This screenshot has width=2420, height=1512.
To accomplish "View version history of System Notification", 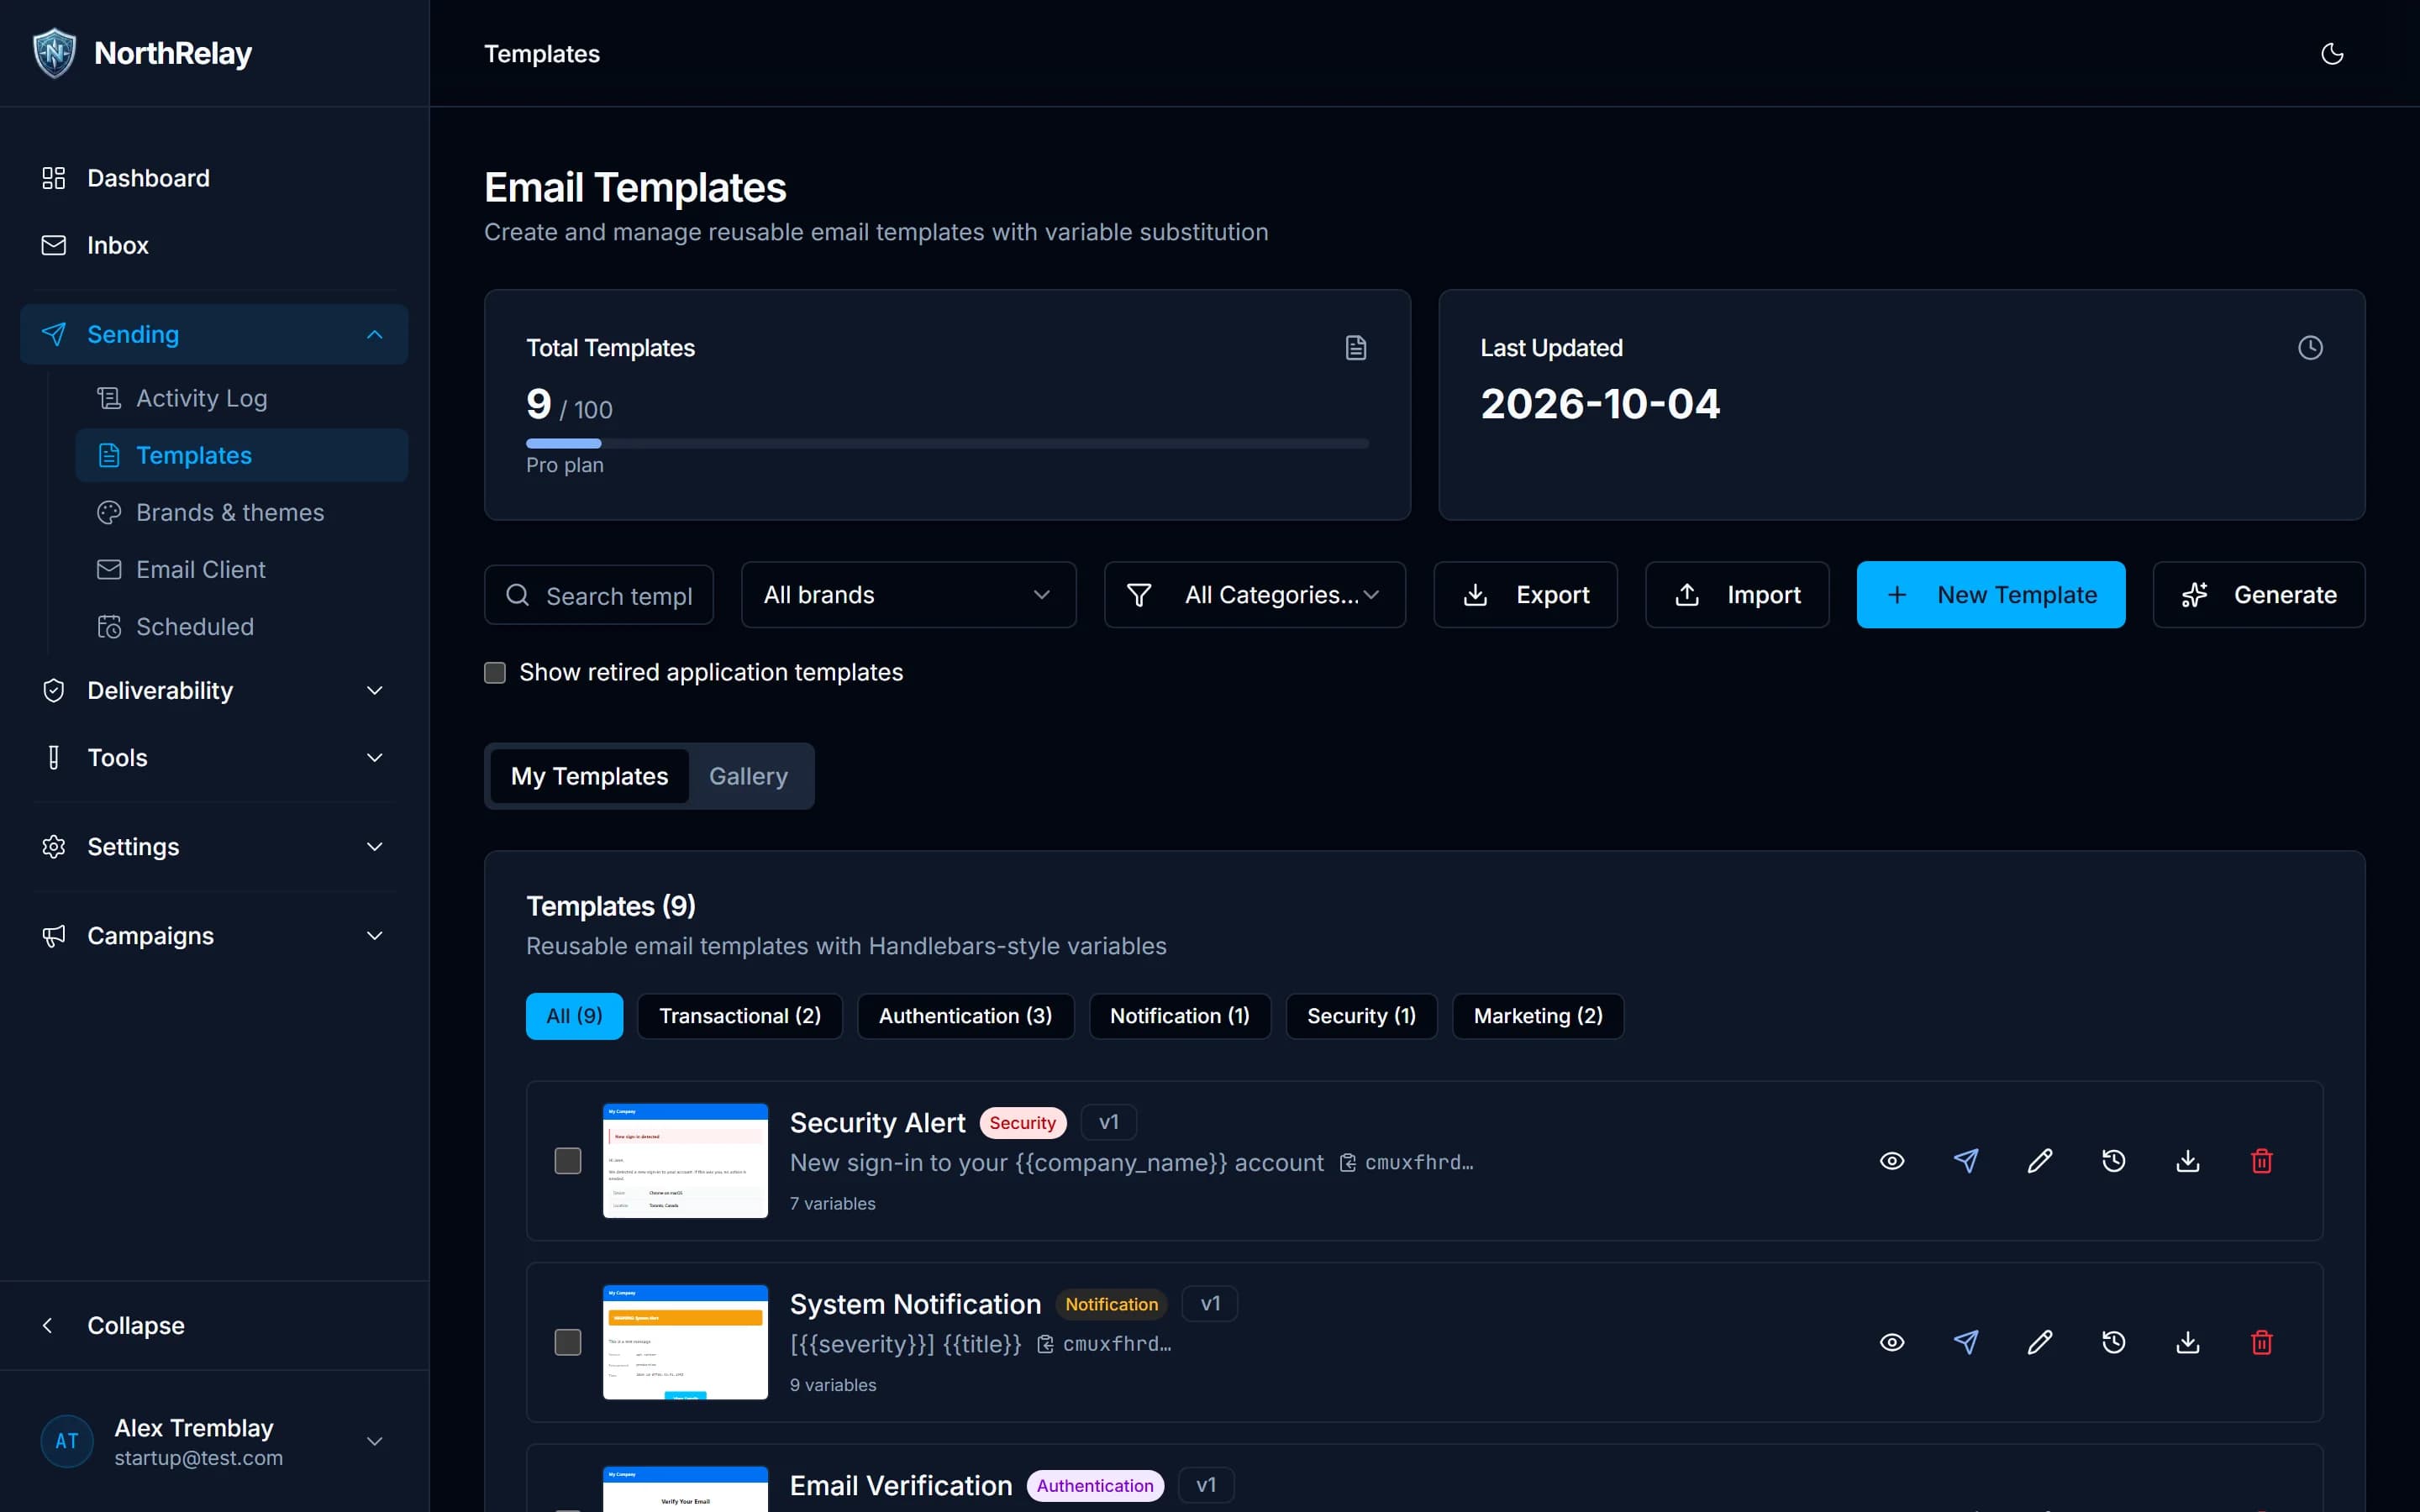I will point(2113,1342).
